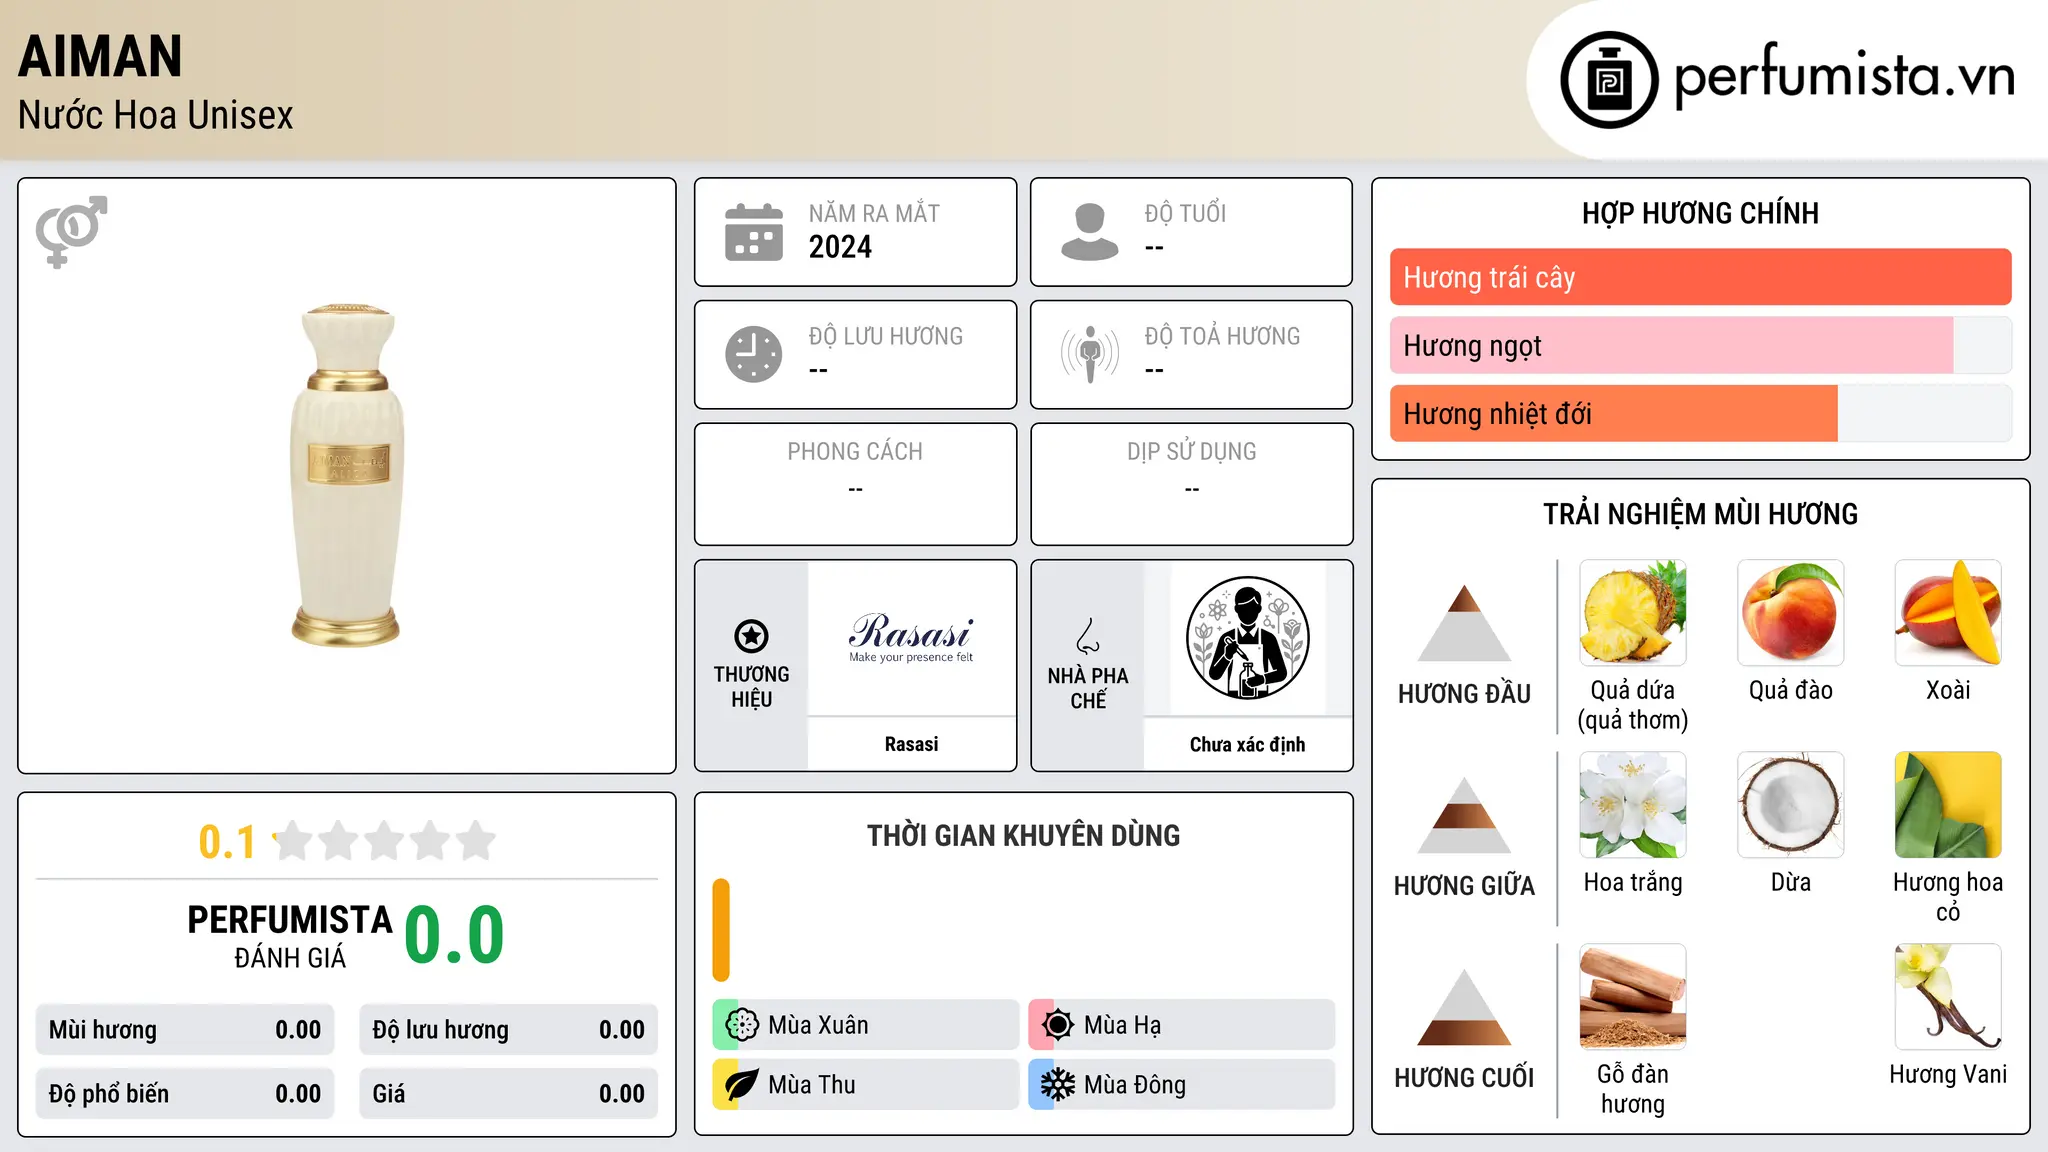Click the five-star rating row

click(x=384, y=841)
